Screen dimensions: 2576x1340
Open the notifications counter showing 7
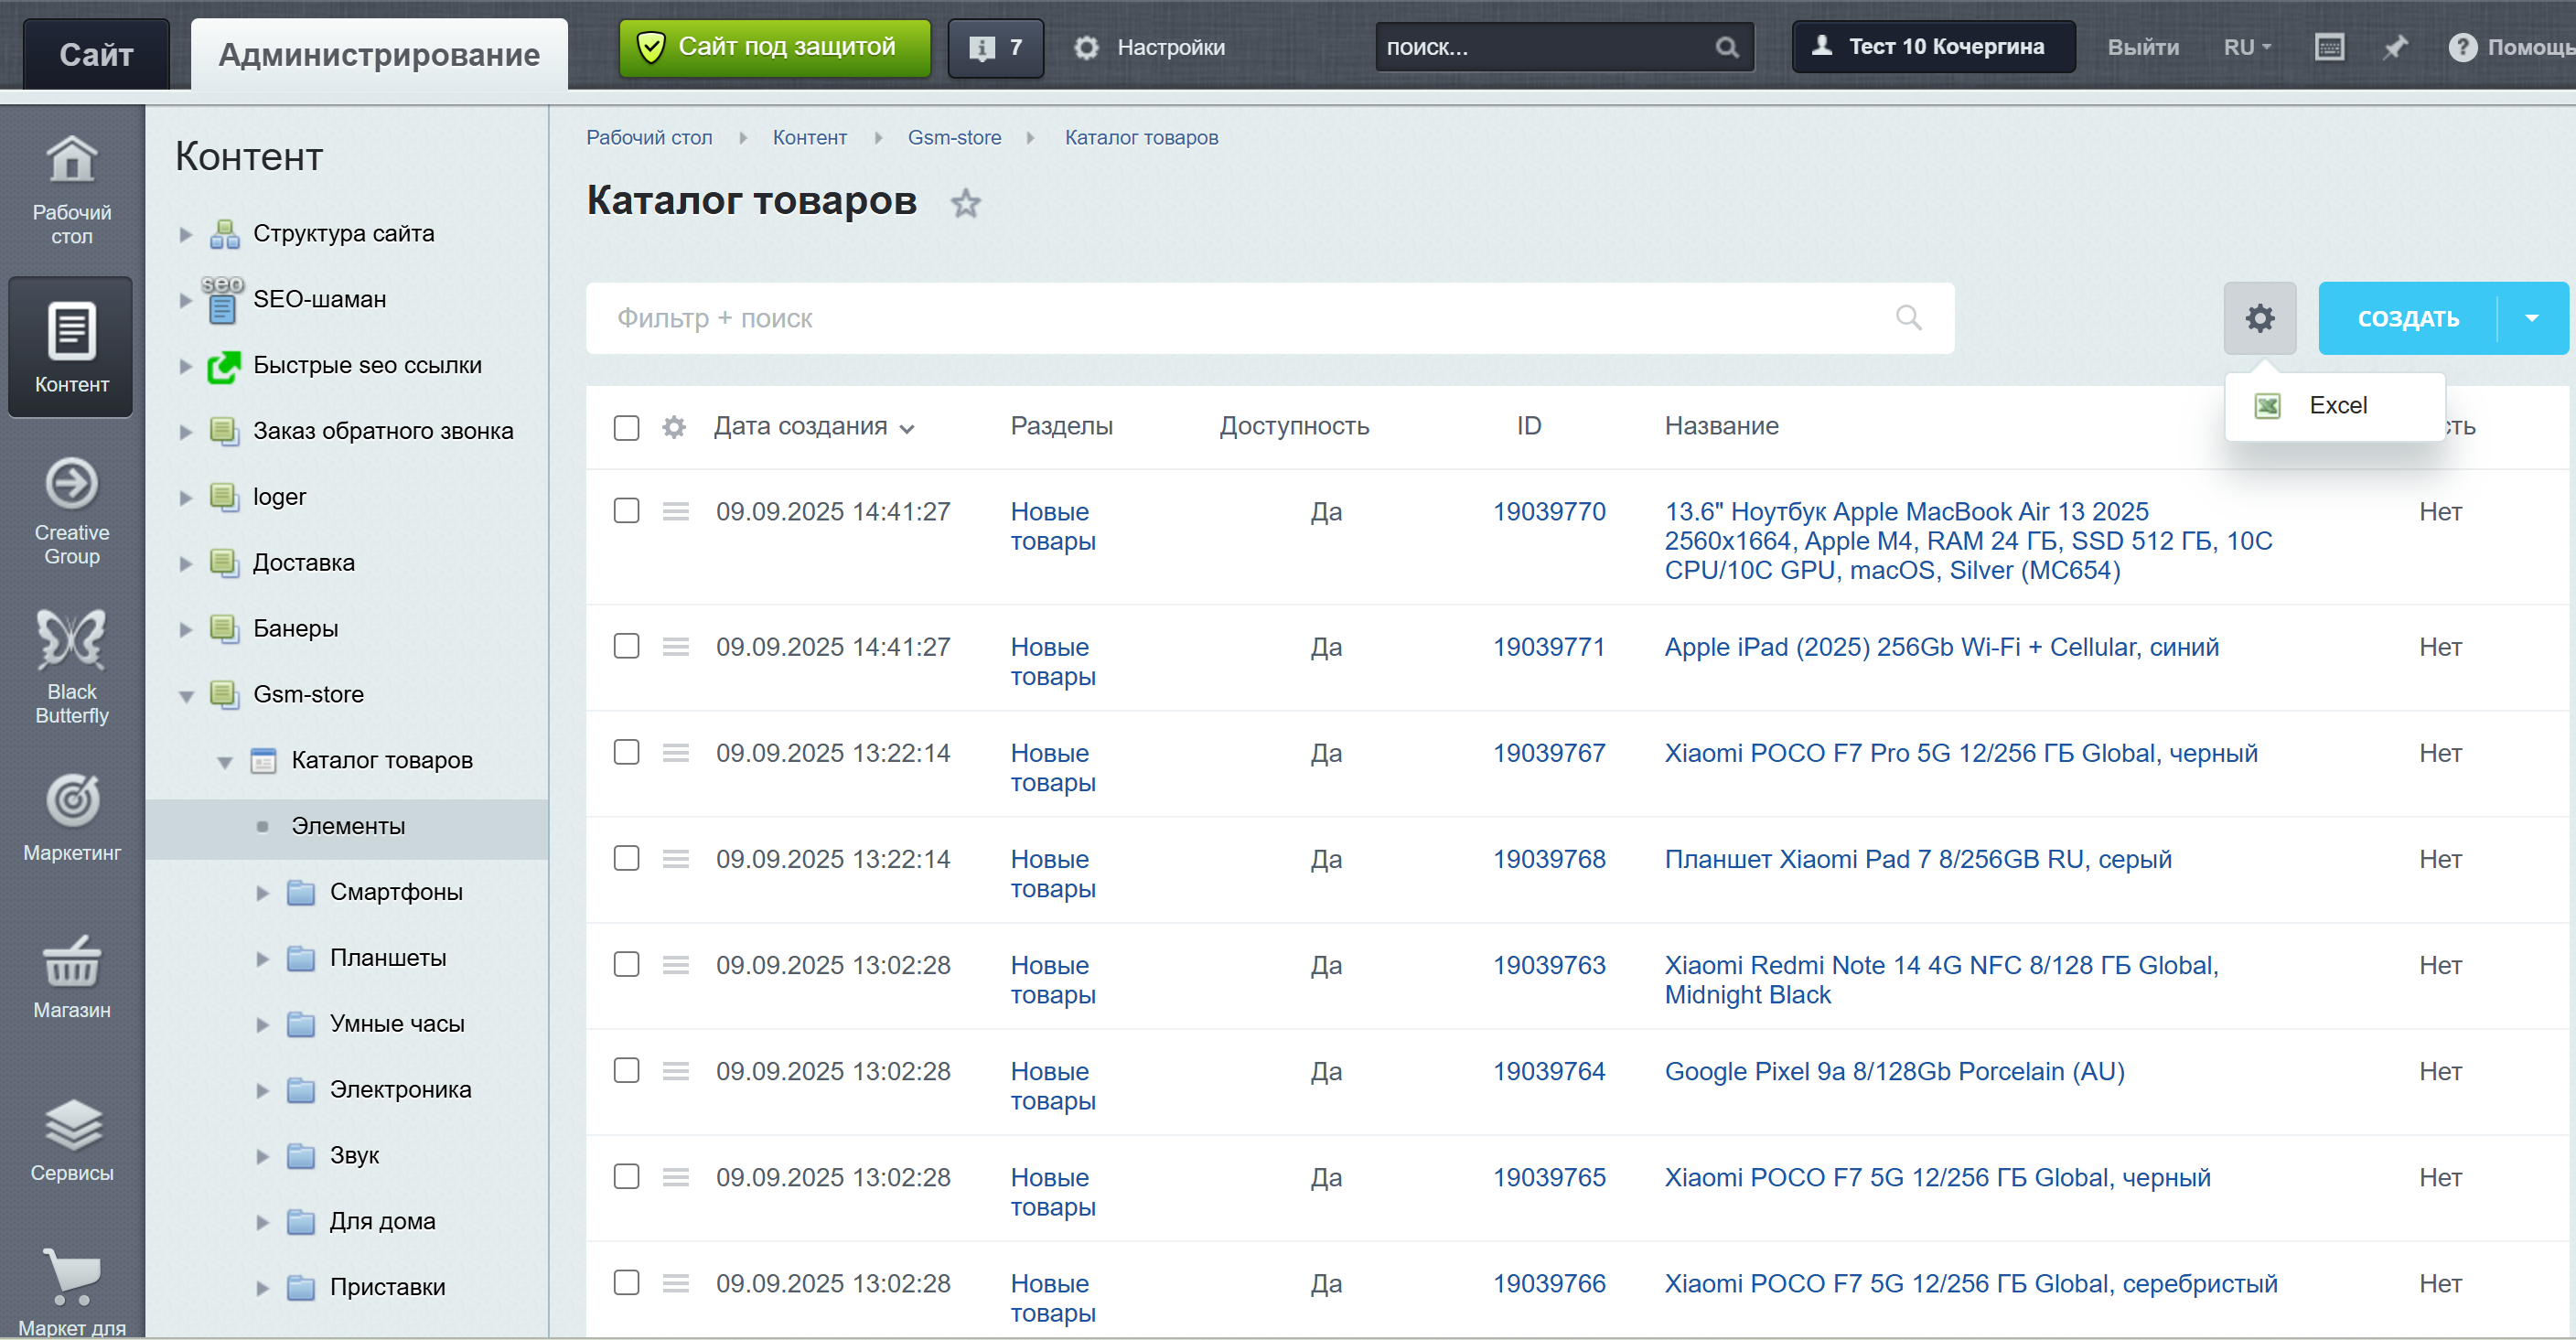995,47
